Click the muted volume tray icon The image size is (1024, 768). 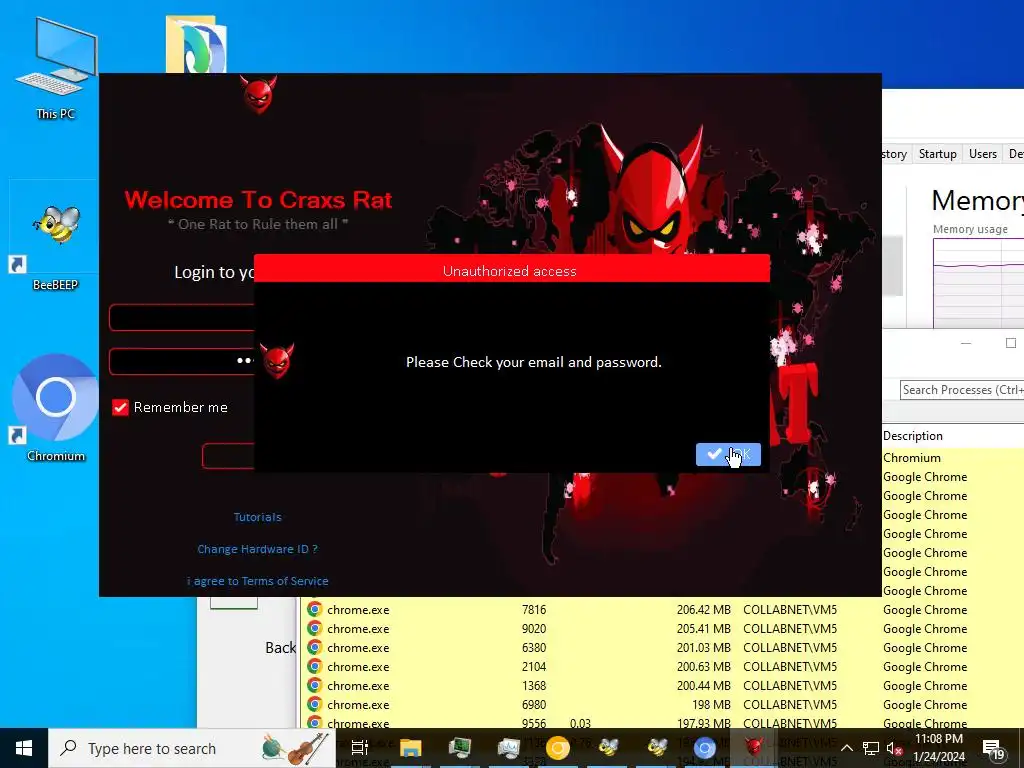coord(894,748)
